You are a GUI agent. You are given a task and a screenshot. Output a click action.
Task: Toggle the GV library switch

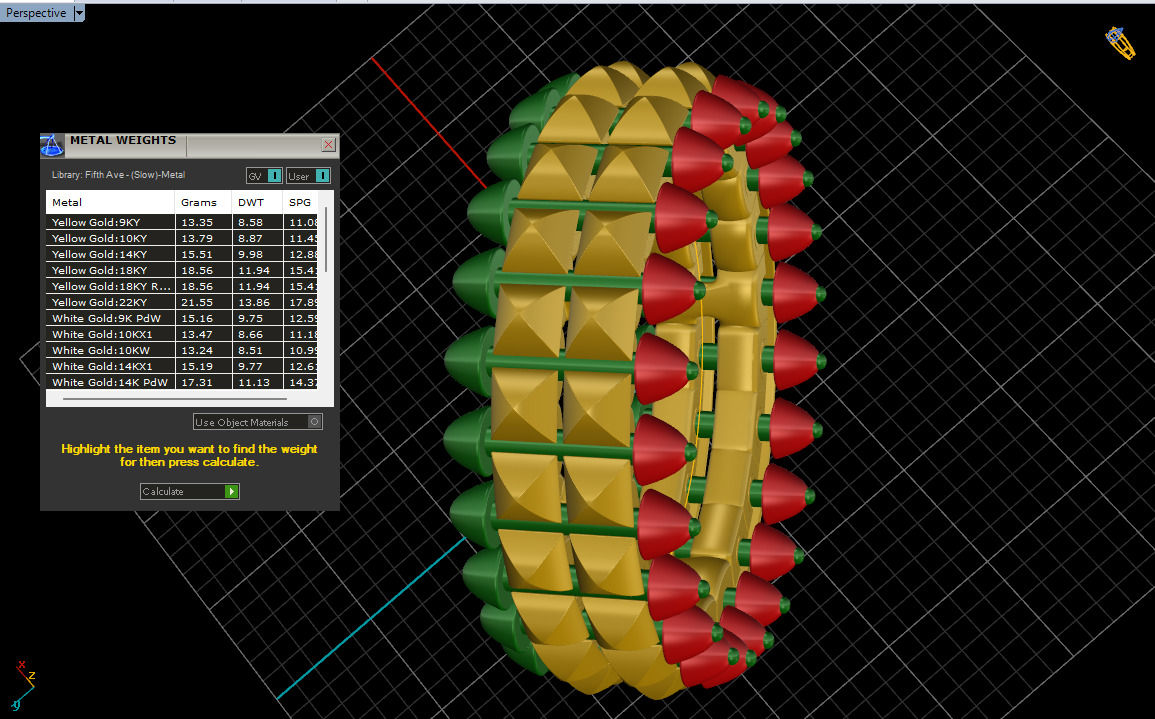pyautogui.click(x=264, y=175)
